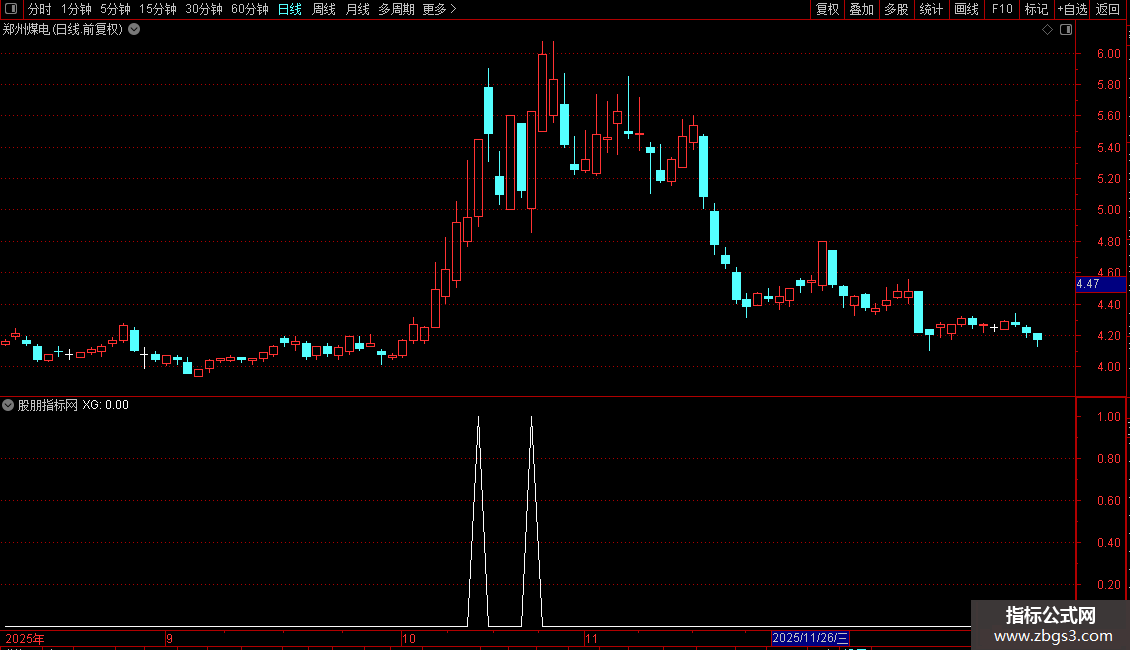This screenshot has height=650, width=1130.
Task: Click the month 11 label on time axis
Action: (x=591, y=638)
